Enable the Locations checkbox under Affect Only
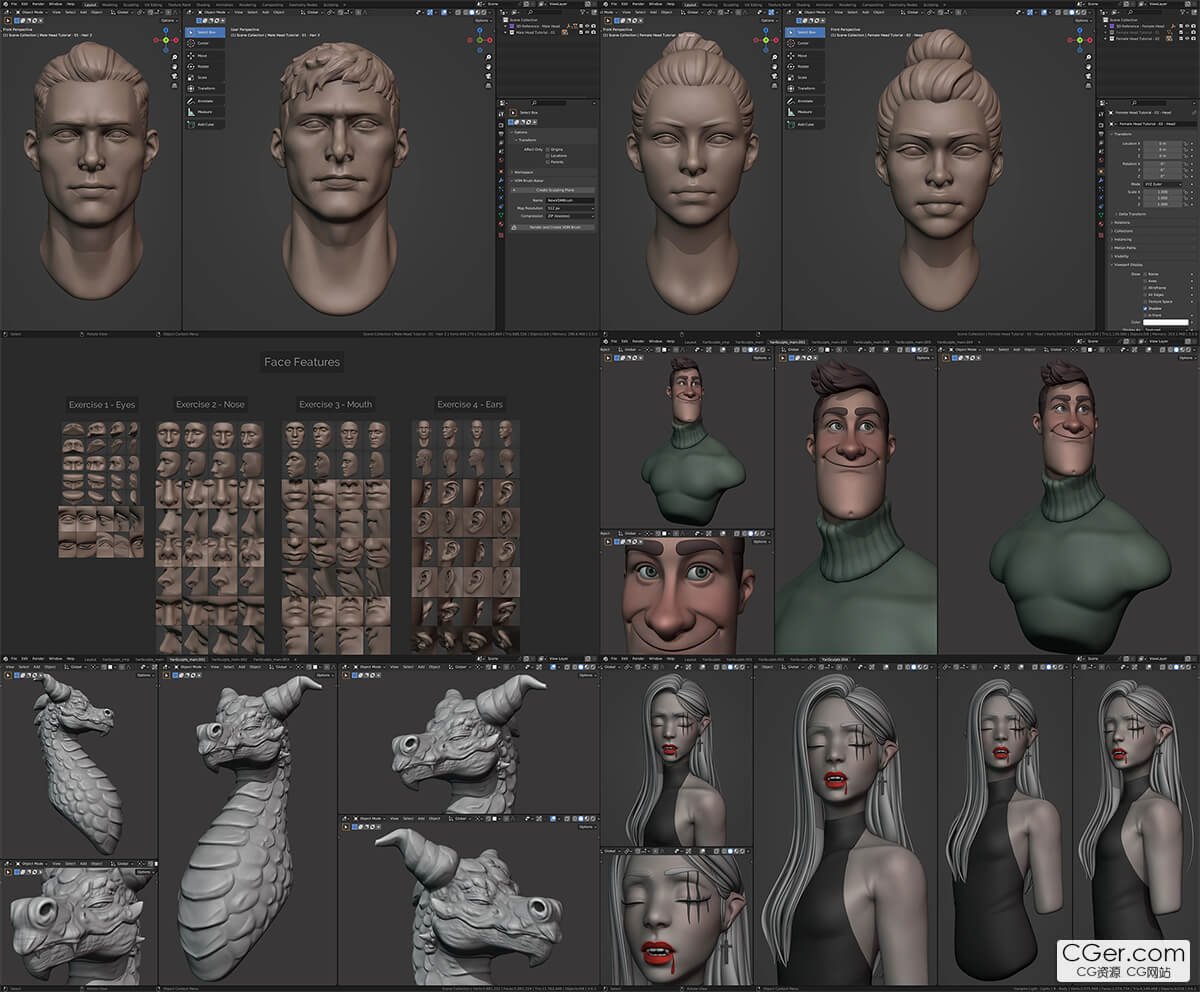The image size is (1200, 992). click(x=547, y=156)
